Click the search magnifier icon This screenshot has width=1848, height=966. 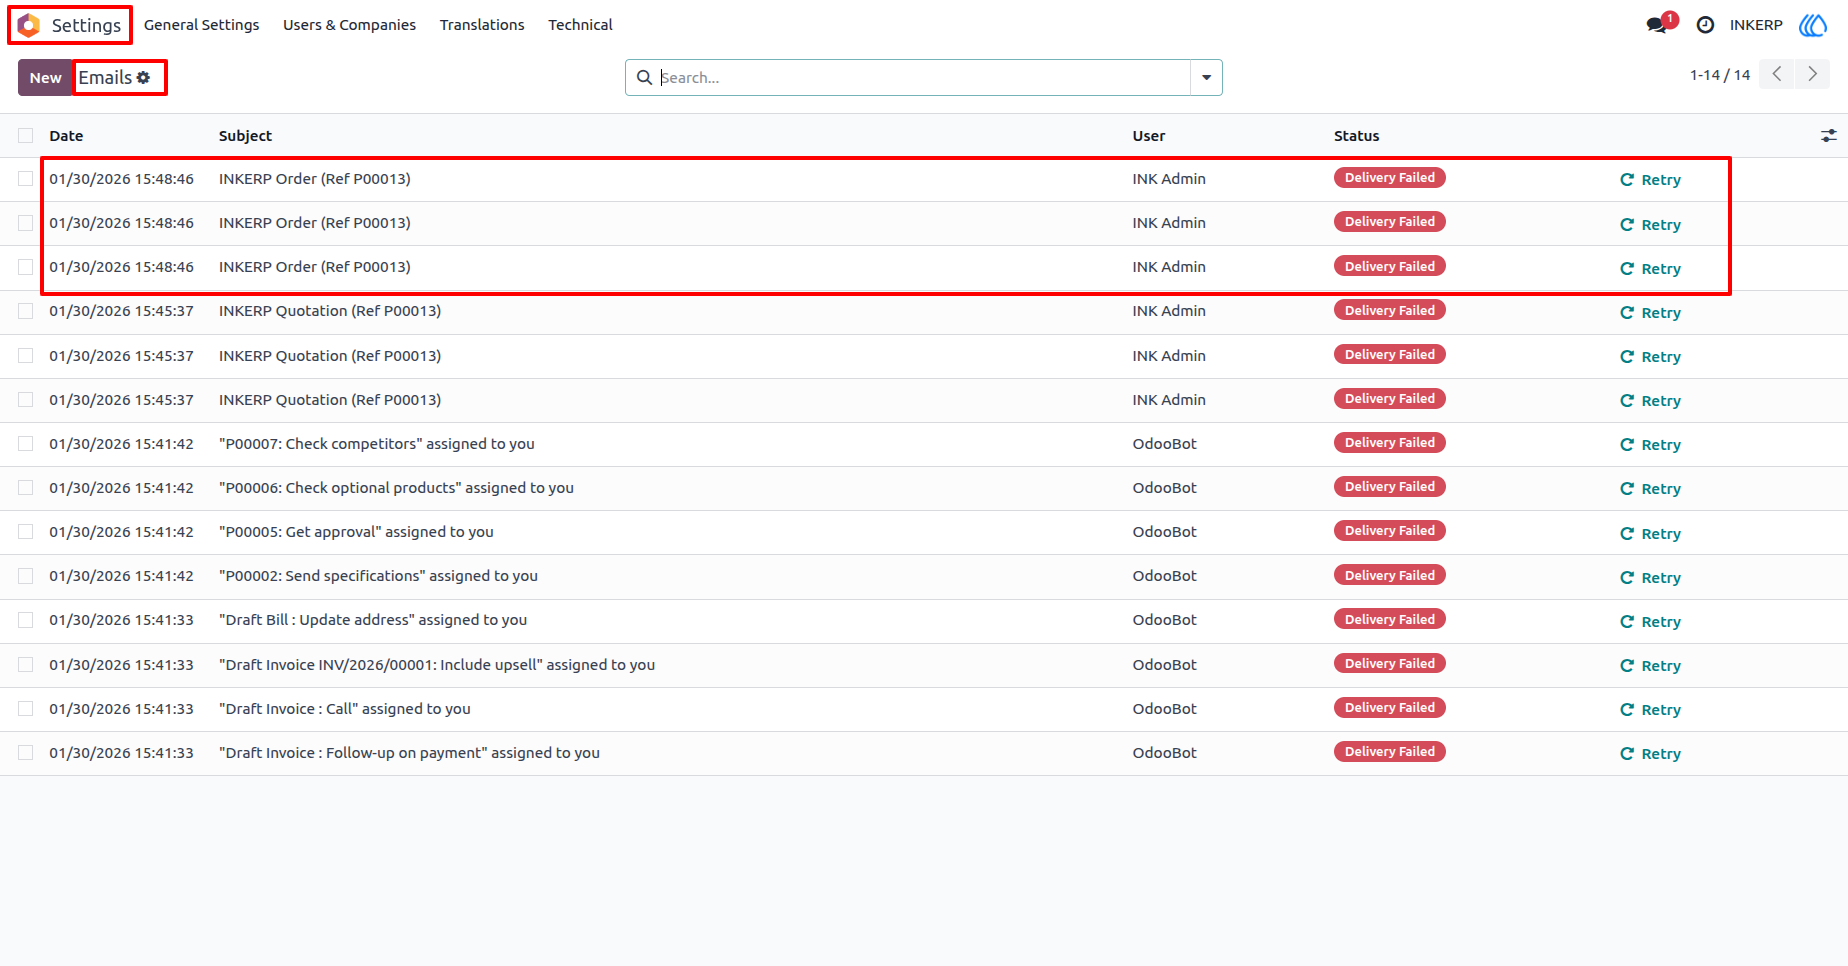coord(644,77)
